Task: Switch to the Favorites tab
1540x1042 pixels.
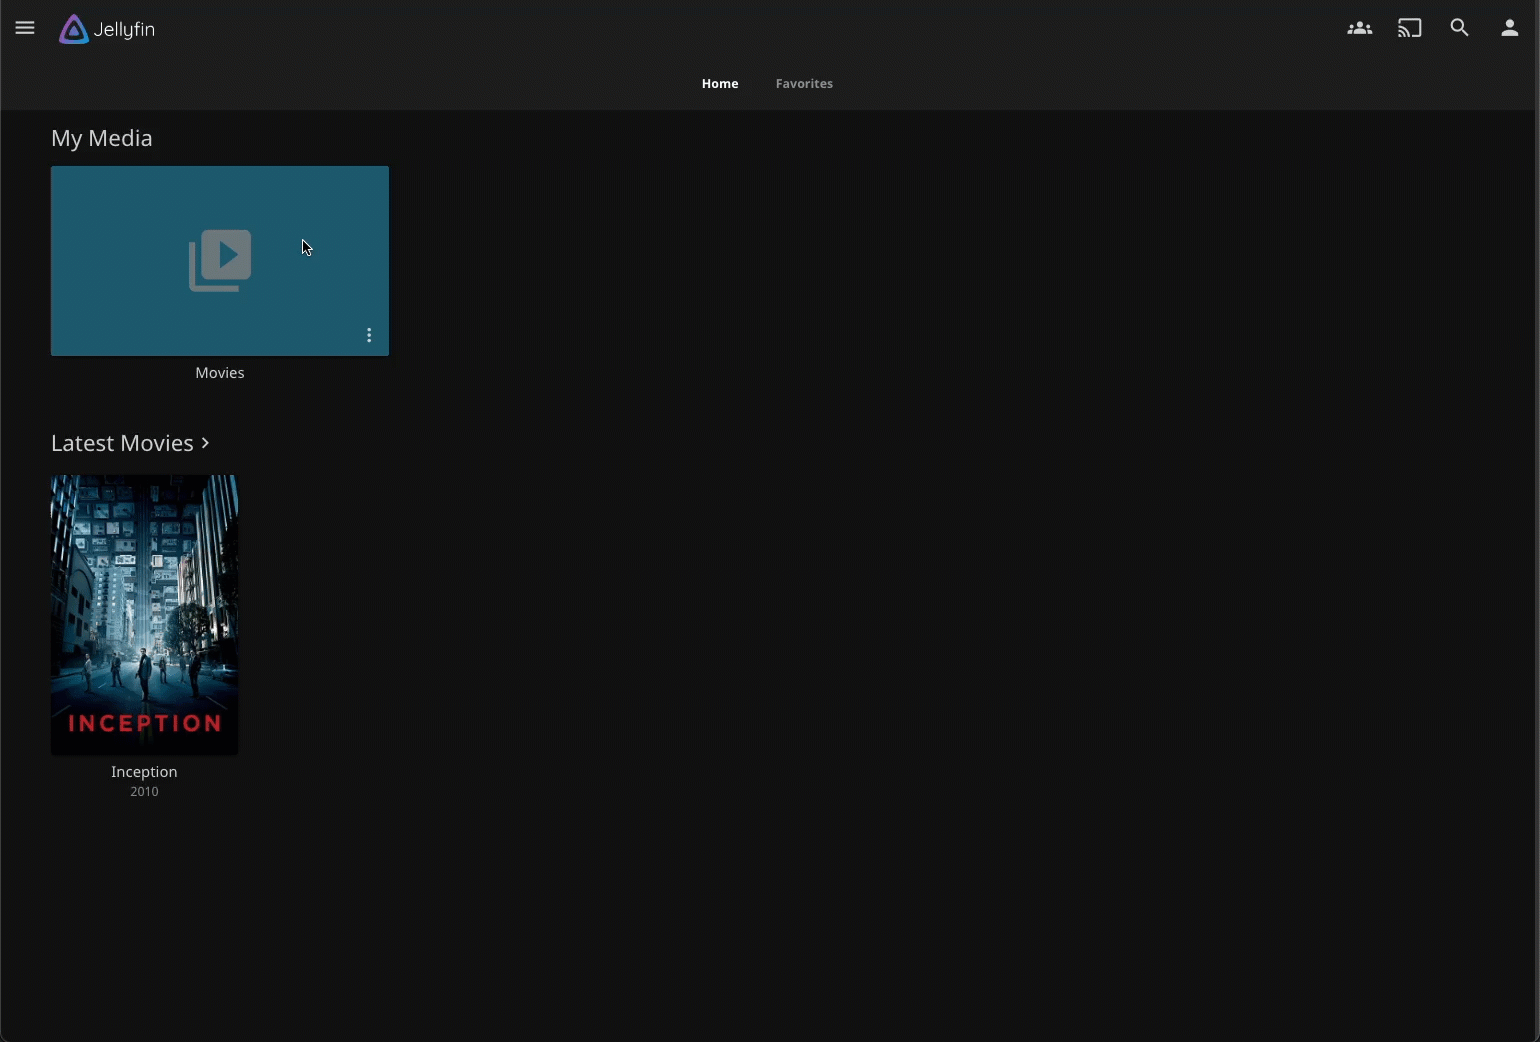Action: [x=804, y=84]
